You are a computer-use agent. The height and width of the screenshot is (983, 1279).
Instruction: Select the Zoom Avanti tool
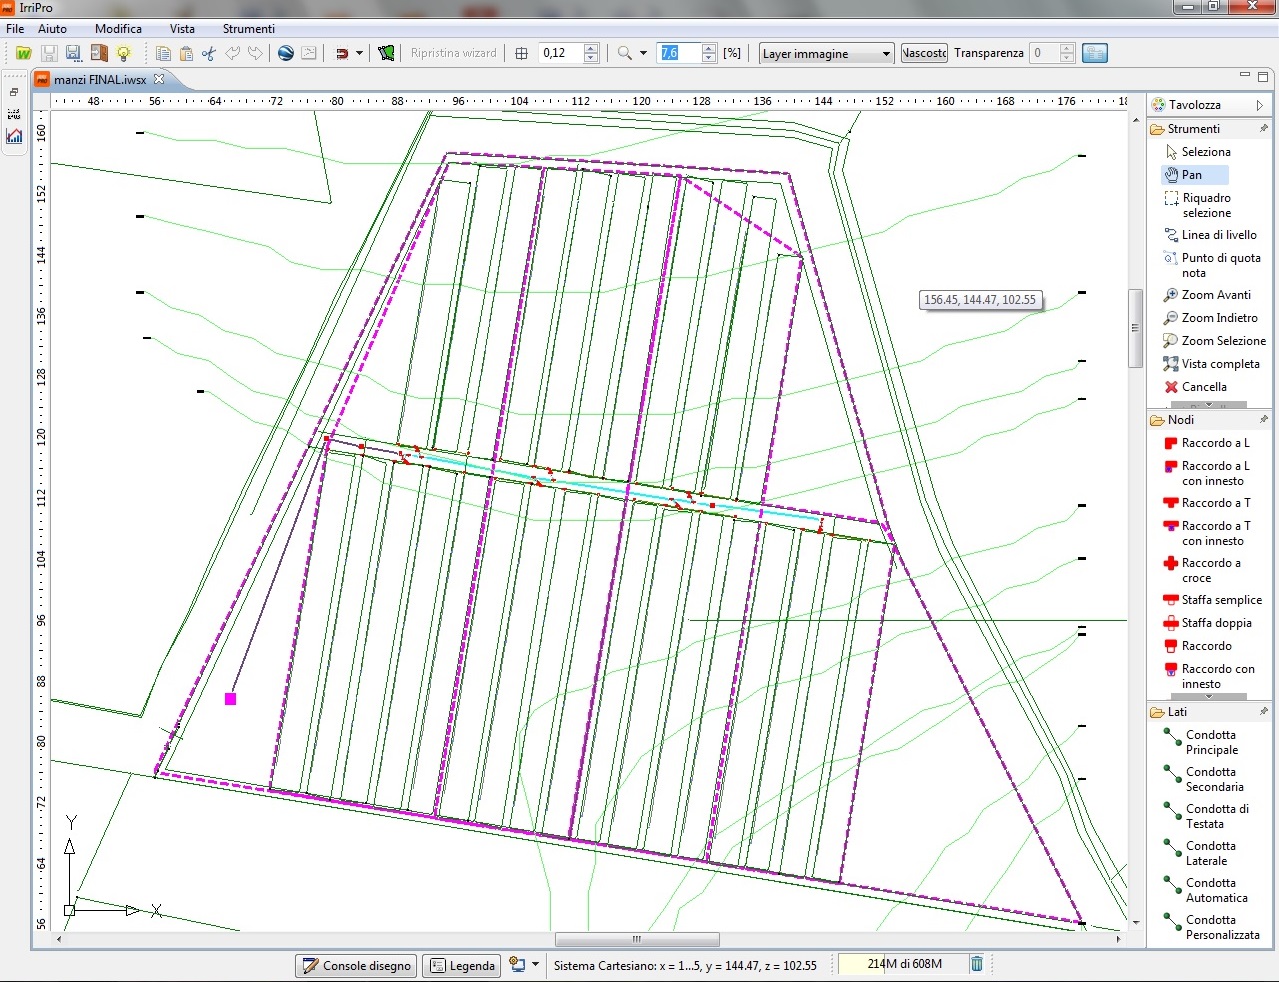tap(1215, 295)
